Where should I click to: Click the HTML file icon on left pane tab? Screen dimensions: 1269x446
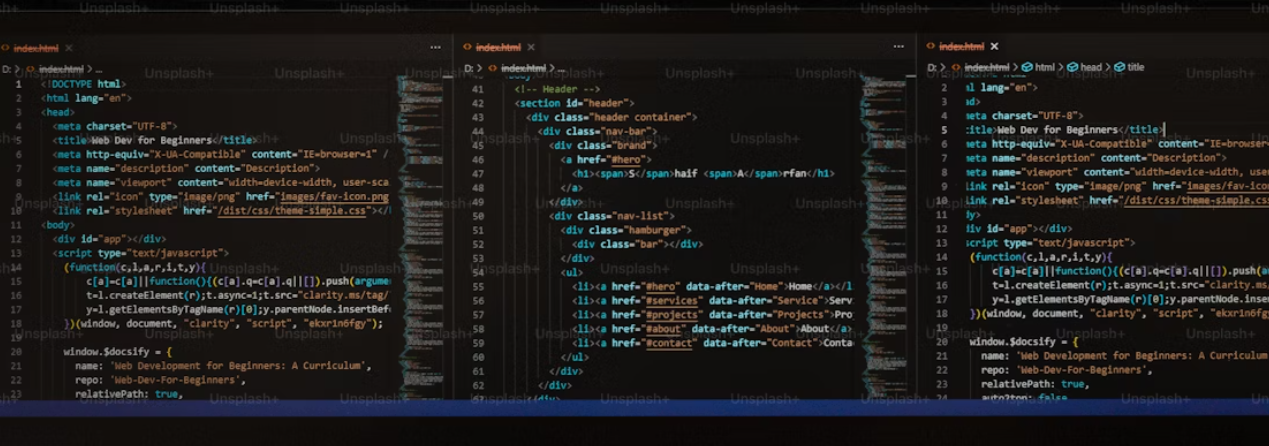coord(6,48)
